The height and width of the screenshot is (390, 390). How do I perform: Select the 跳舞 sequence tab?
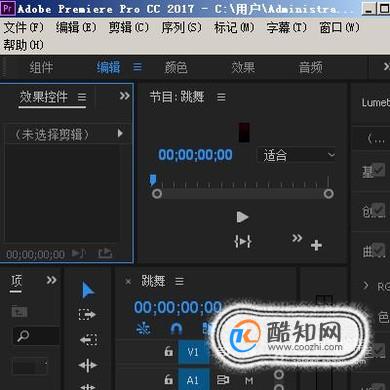point(153,281)
